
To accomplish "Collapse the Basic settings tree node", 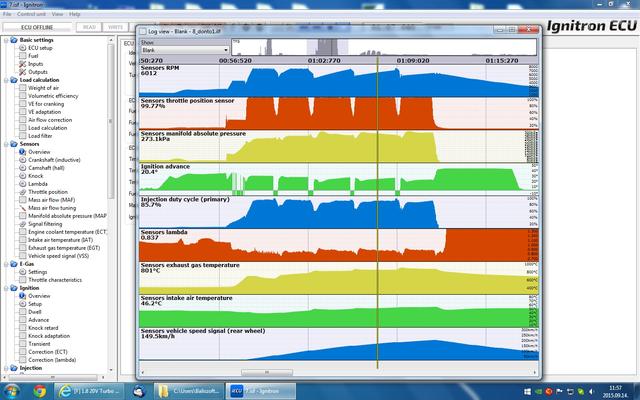I will pyautogui.click(x=6, y=40).
